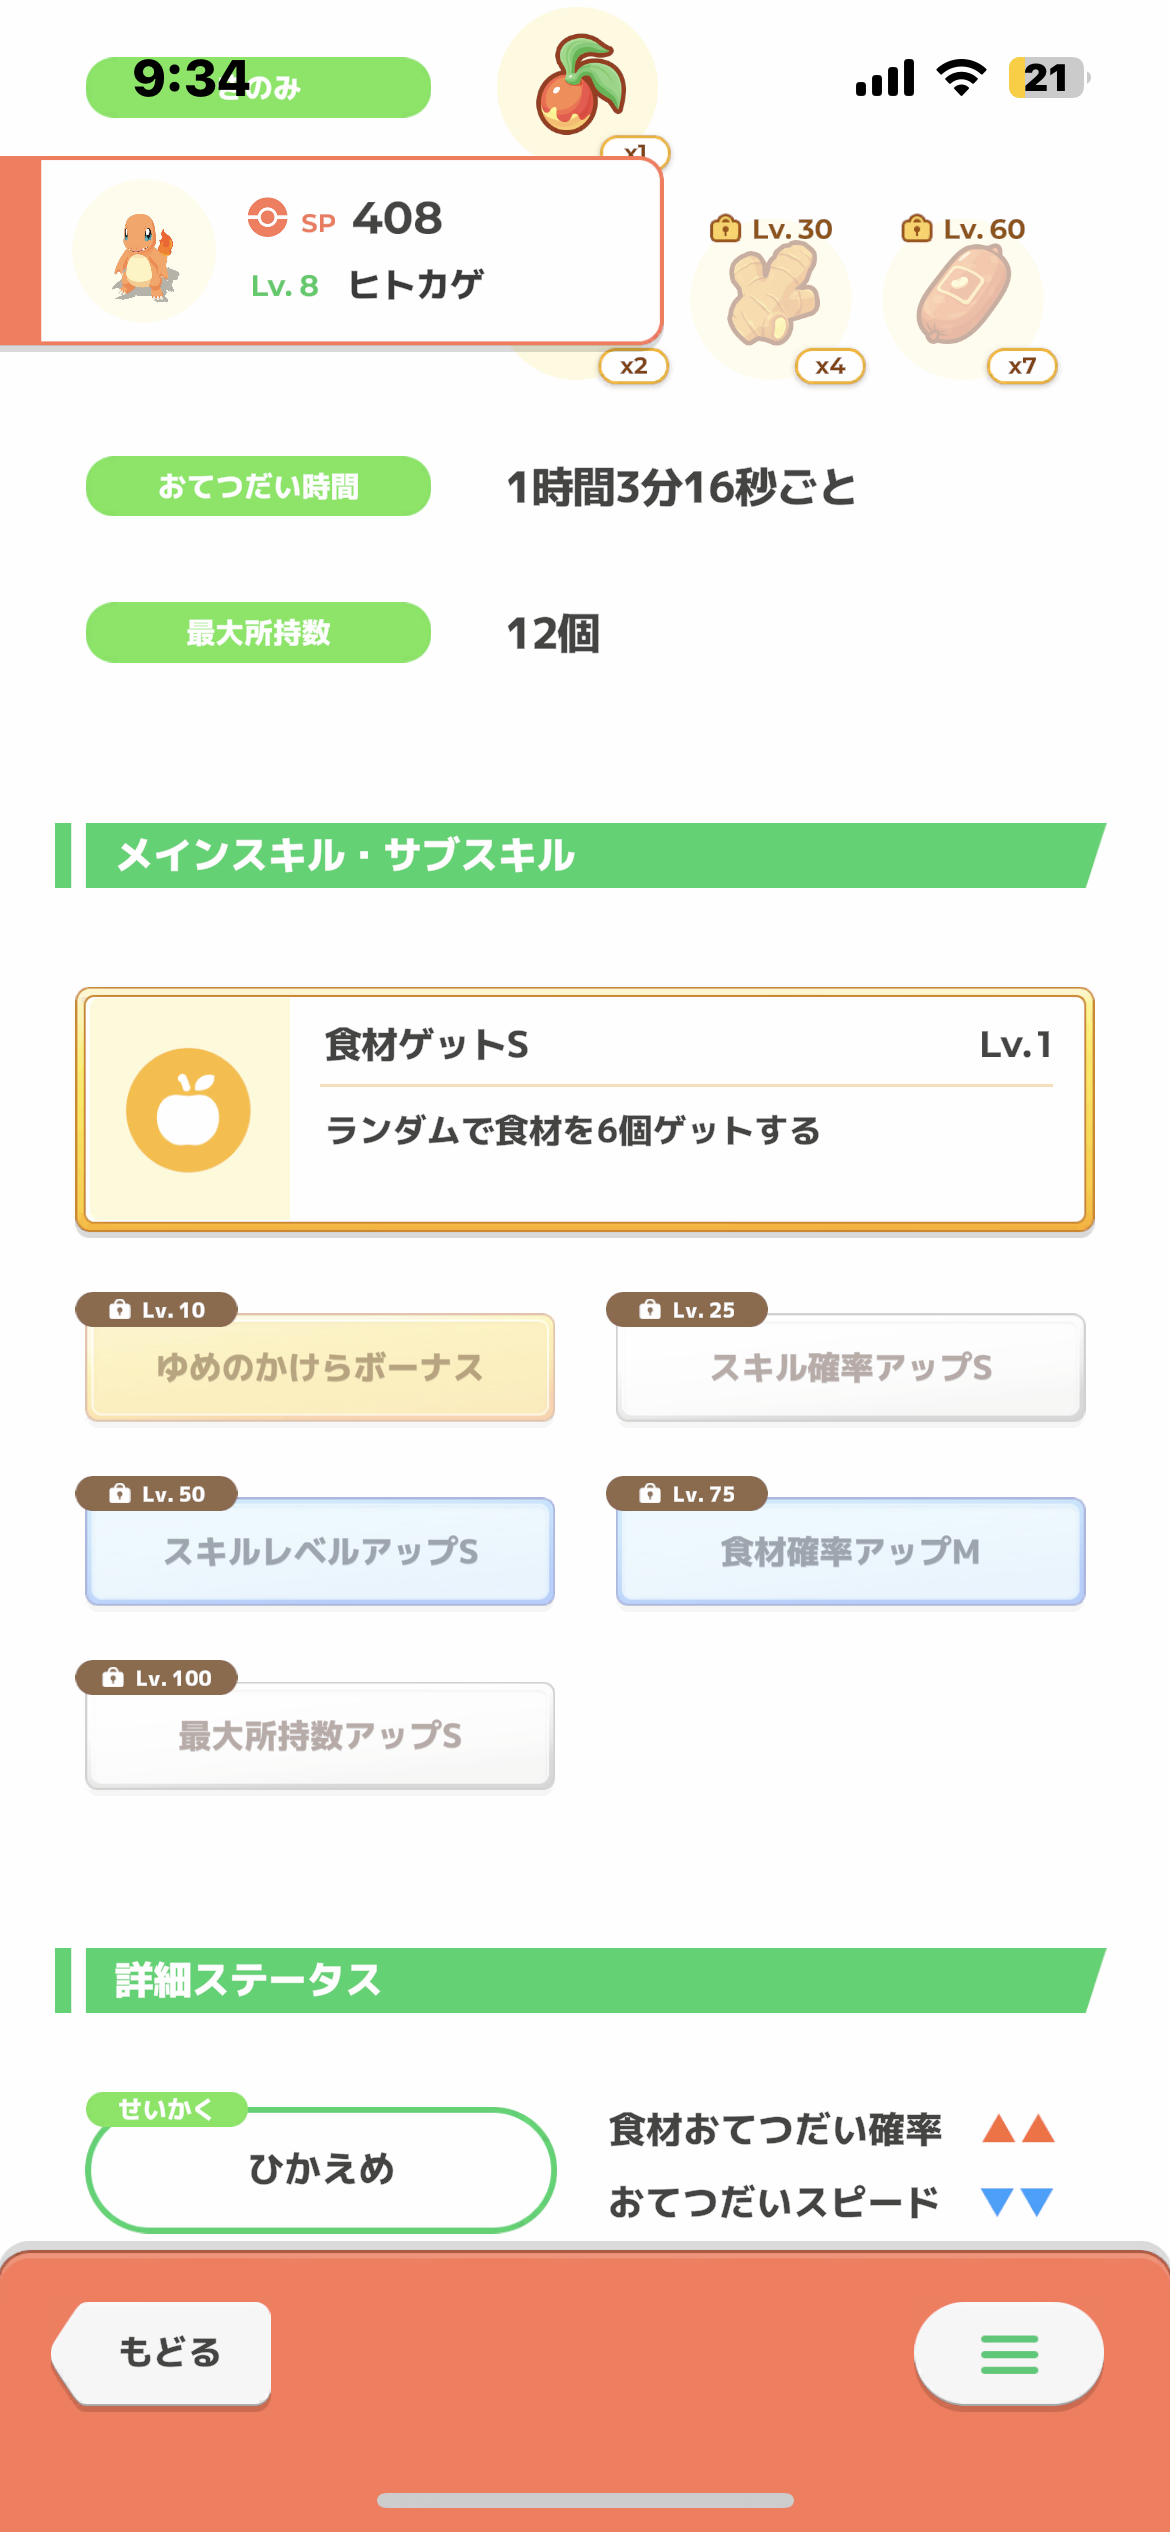Viewport: 1170px width, 2532px height.
Task: Tap the blue down arrows for おてつだいスピード
Action: click(1018, 2202)
